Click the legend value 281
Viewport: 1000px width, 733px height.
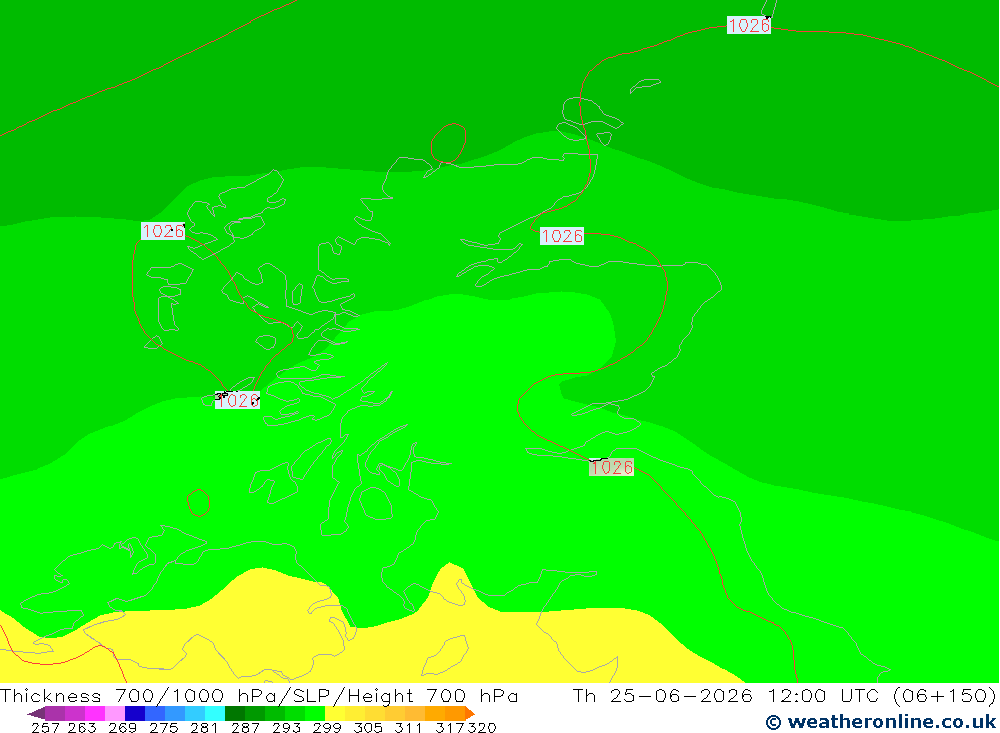tap(204, 727)
